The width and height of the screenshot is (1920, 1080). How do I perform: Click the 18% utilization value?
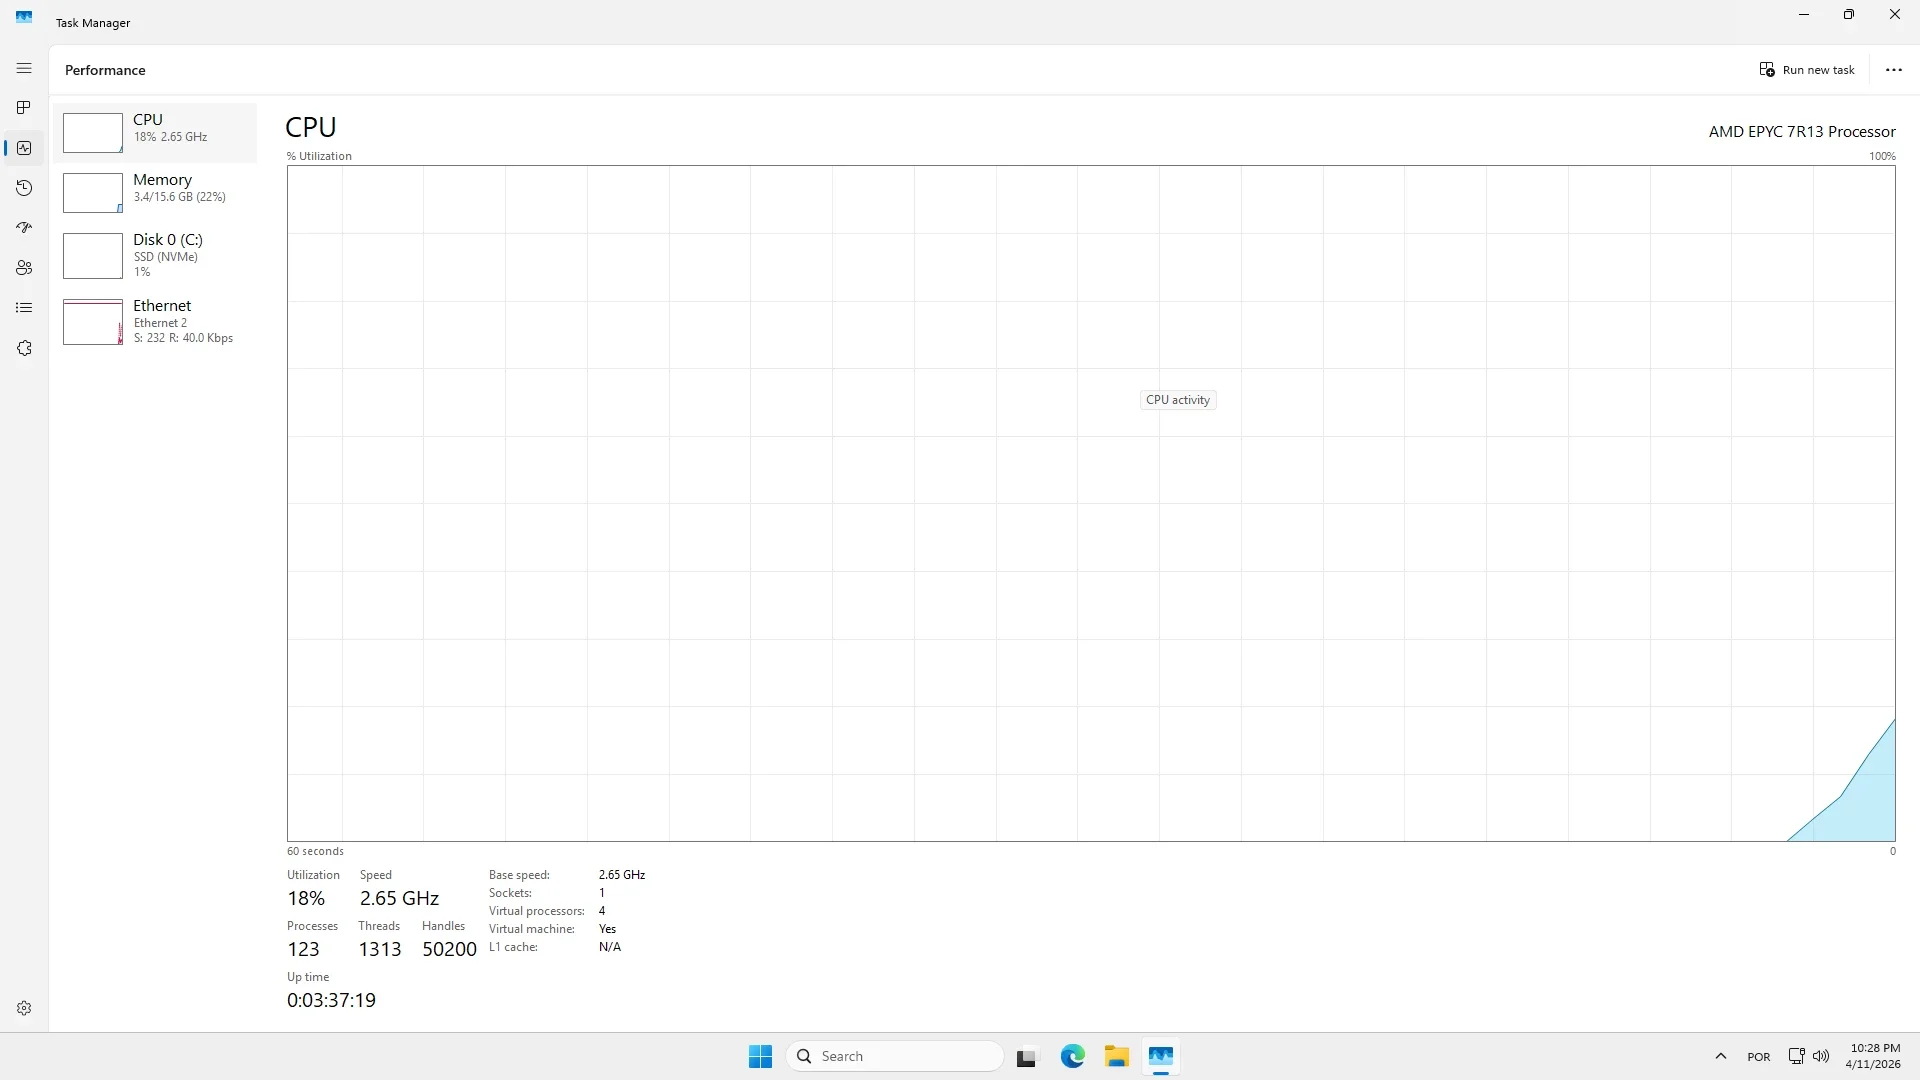click(x=306, y=898)
